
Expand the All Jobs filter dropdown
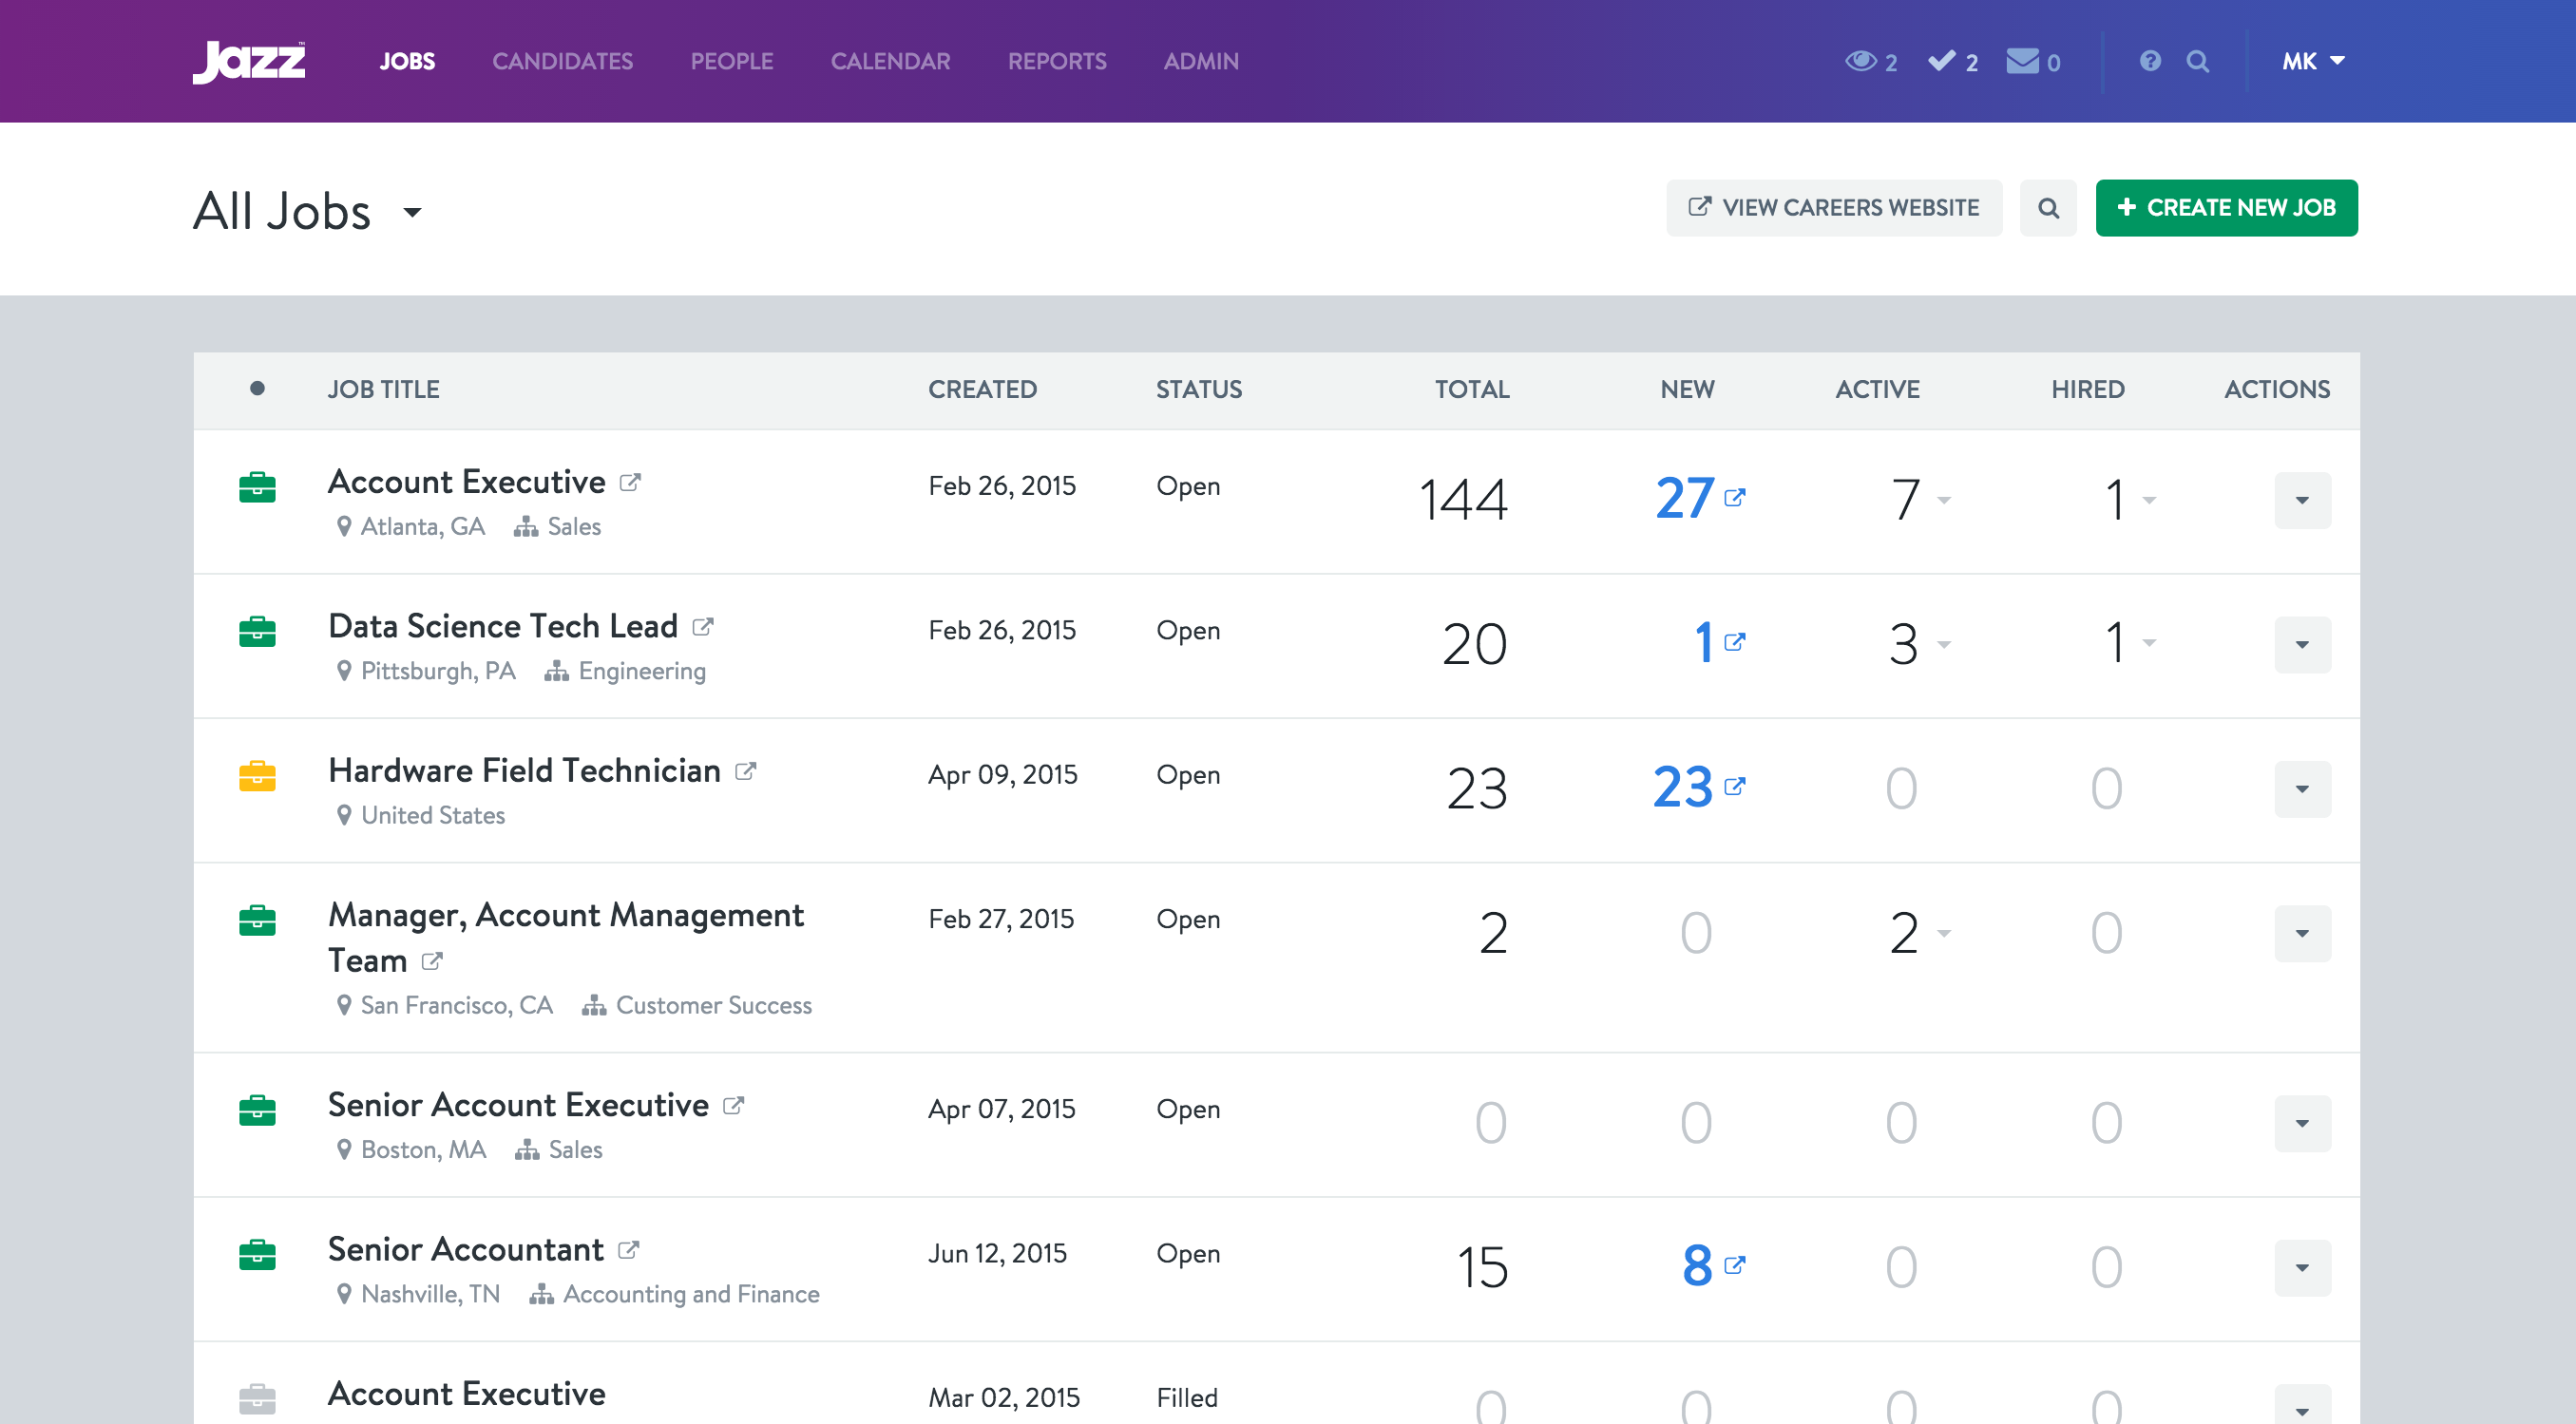tap(412, 212)
